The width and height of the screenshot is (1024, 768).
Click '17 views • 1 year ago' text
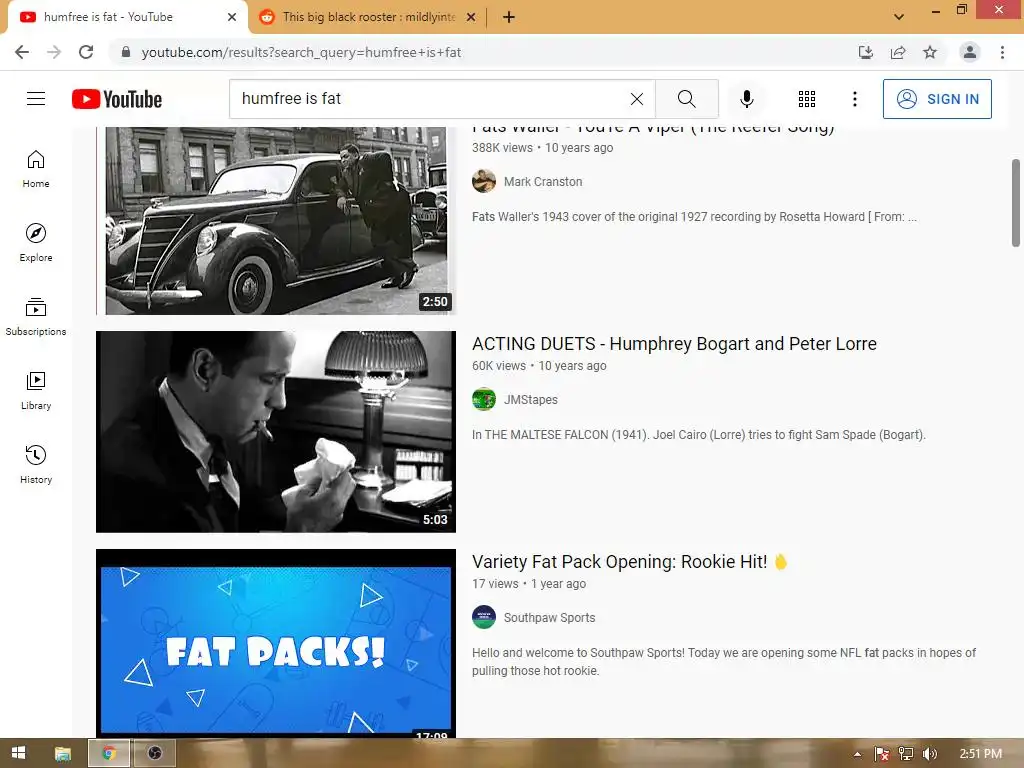(x=528, y=584)
